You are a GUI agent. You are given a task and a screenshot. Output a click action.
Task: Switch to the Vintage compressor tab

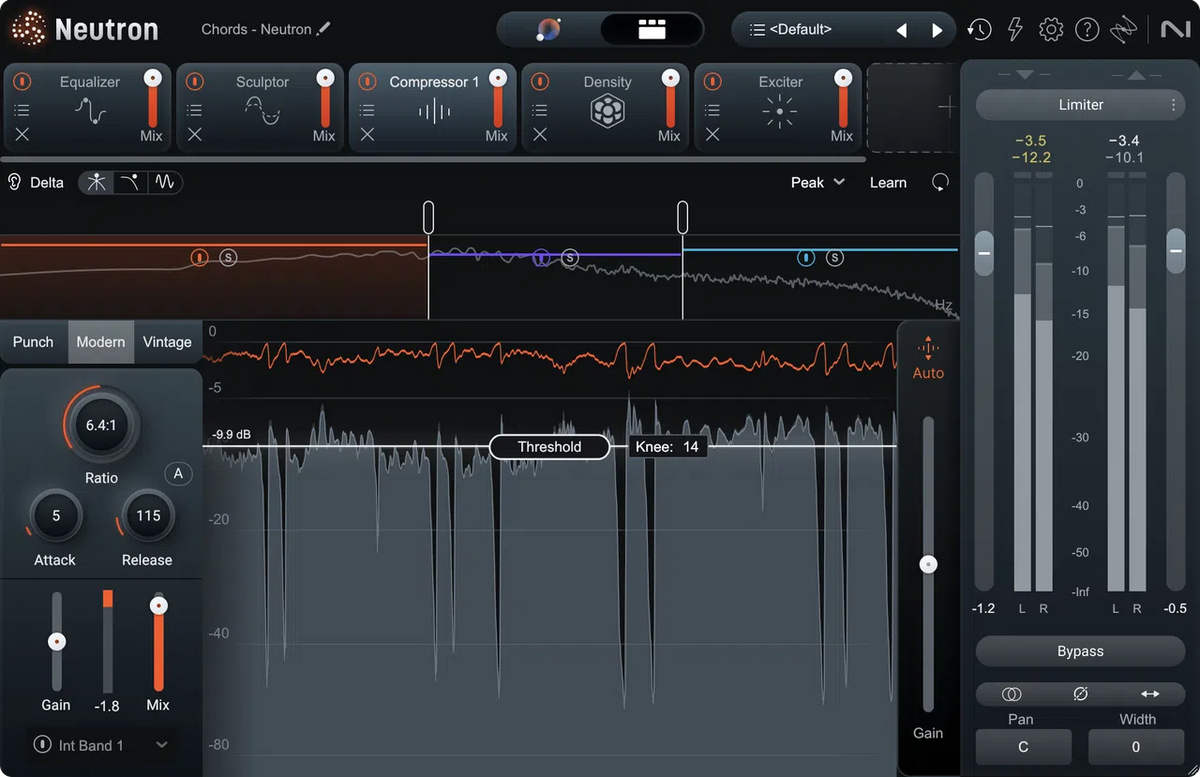point(167,341)
